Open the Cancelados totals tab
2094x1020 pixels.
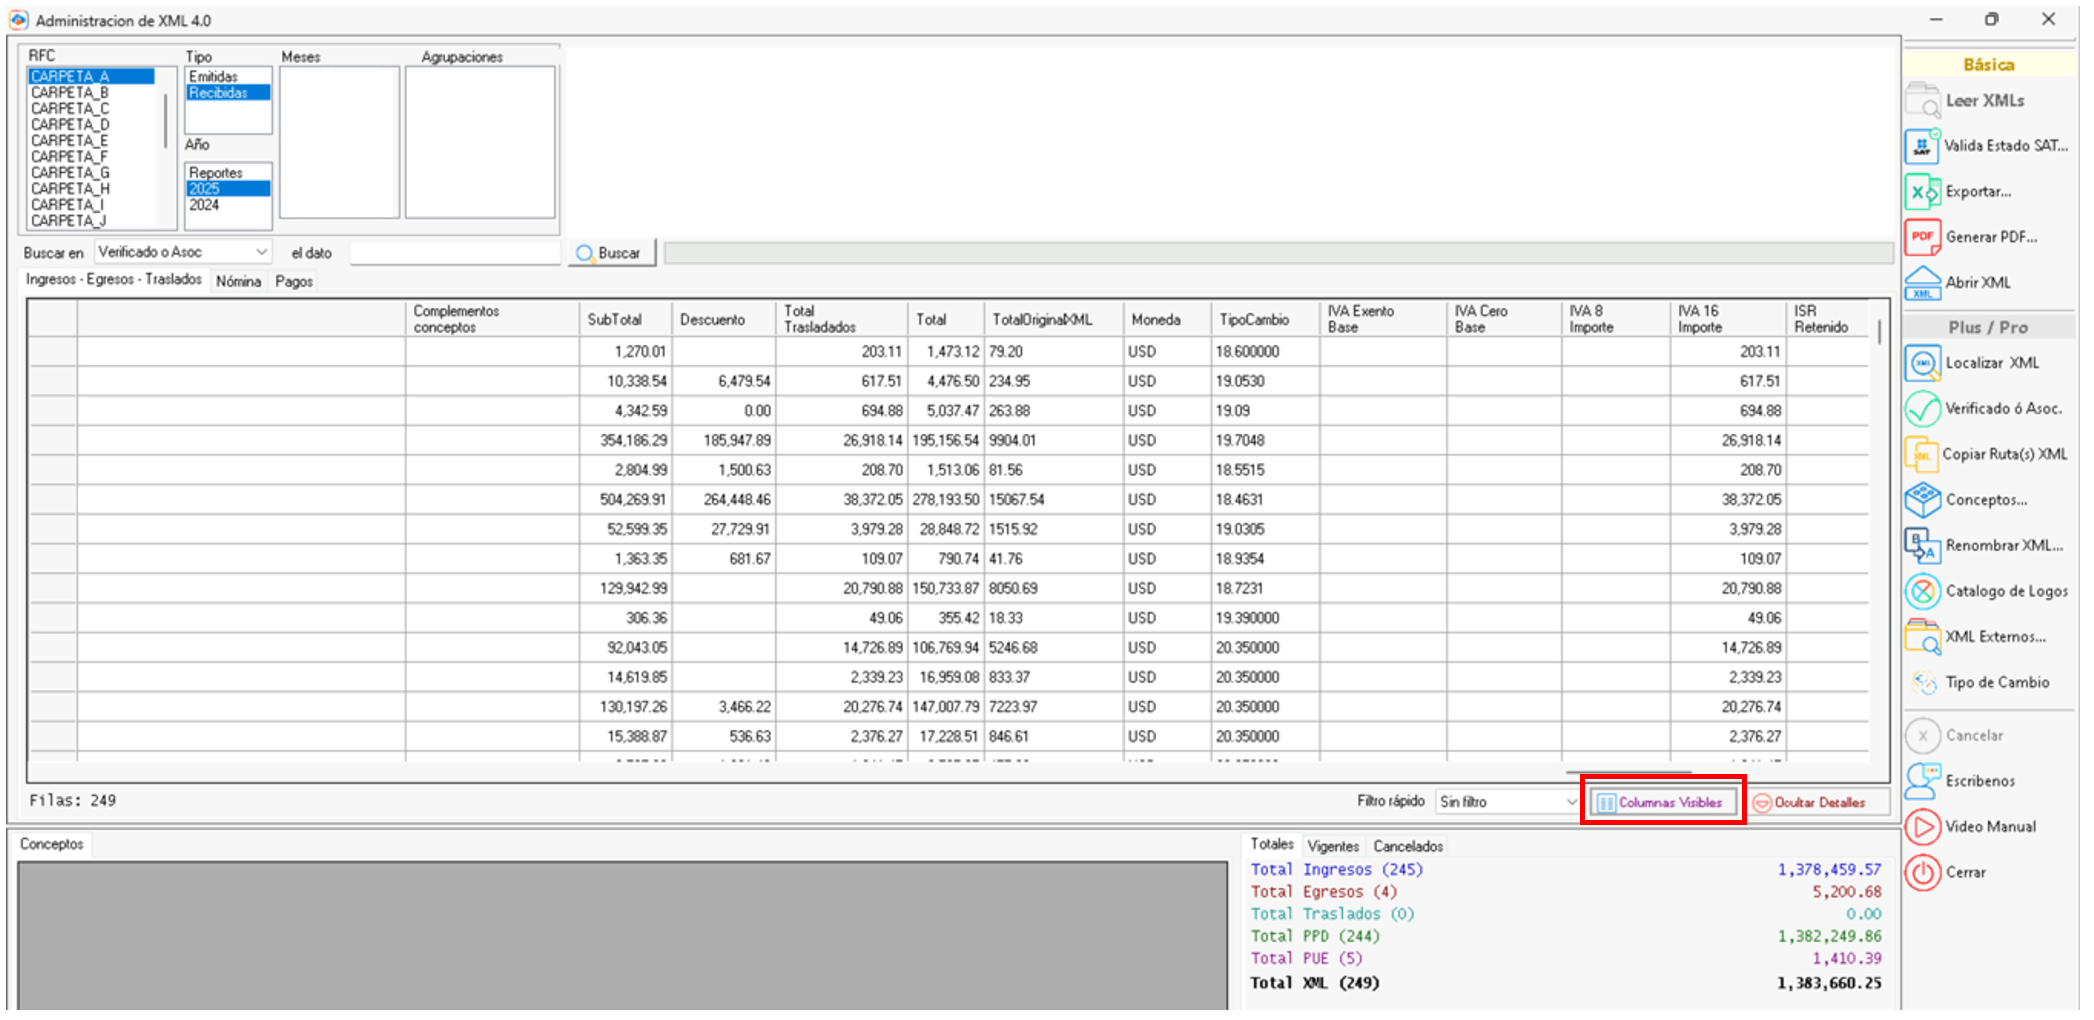click(x=1407, y=847)
